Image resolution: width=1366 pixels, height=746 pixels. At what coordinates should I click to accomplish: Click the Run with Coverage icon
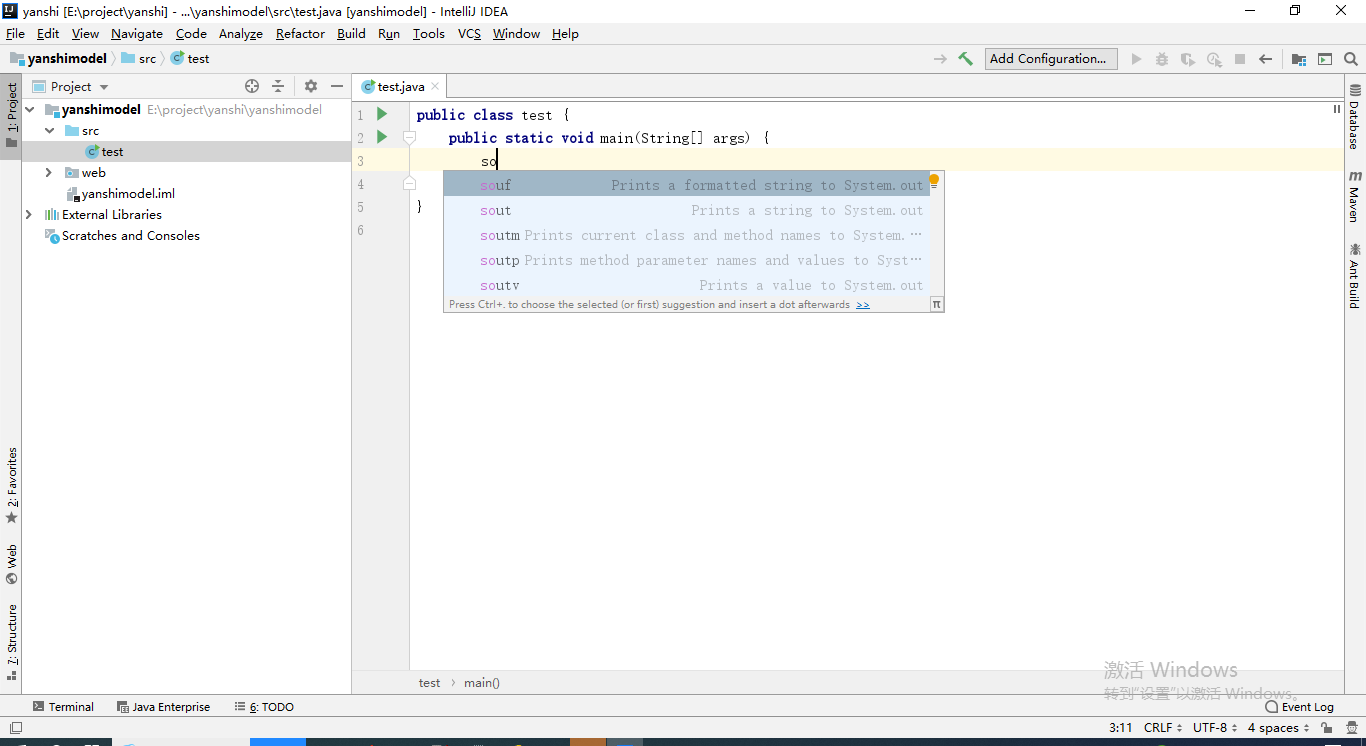point(1188,59)
